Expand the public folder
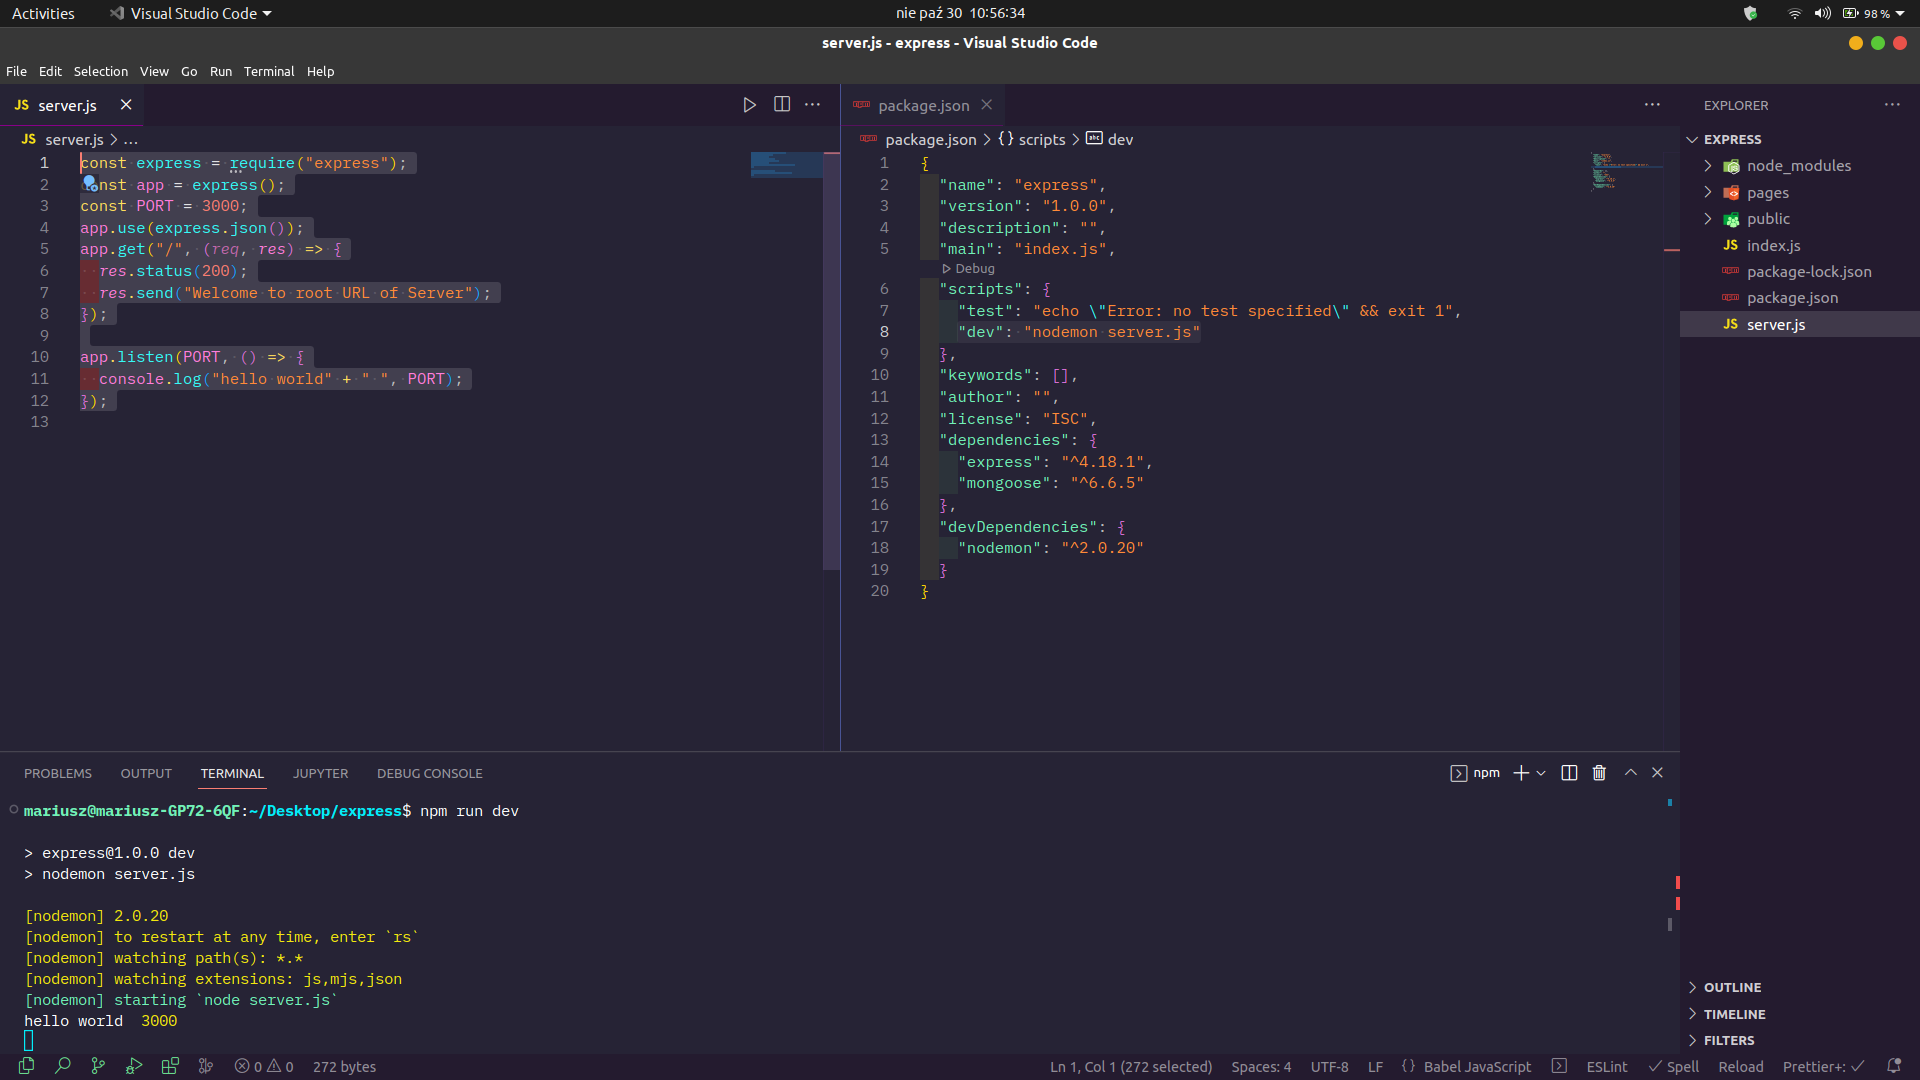 click(x=1768, y=219)
